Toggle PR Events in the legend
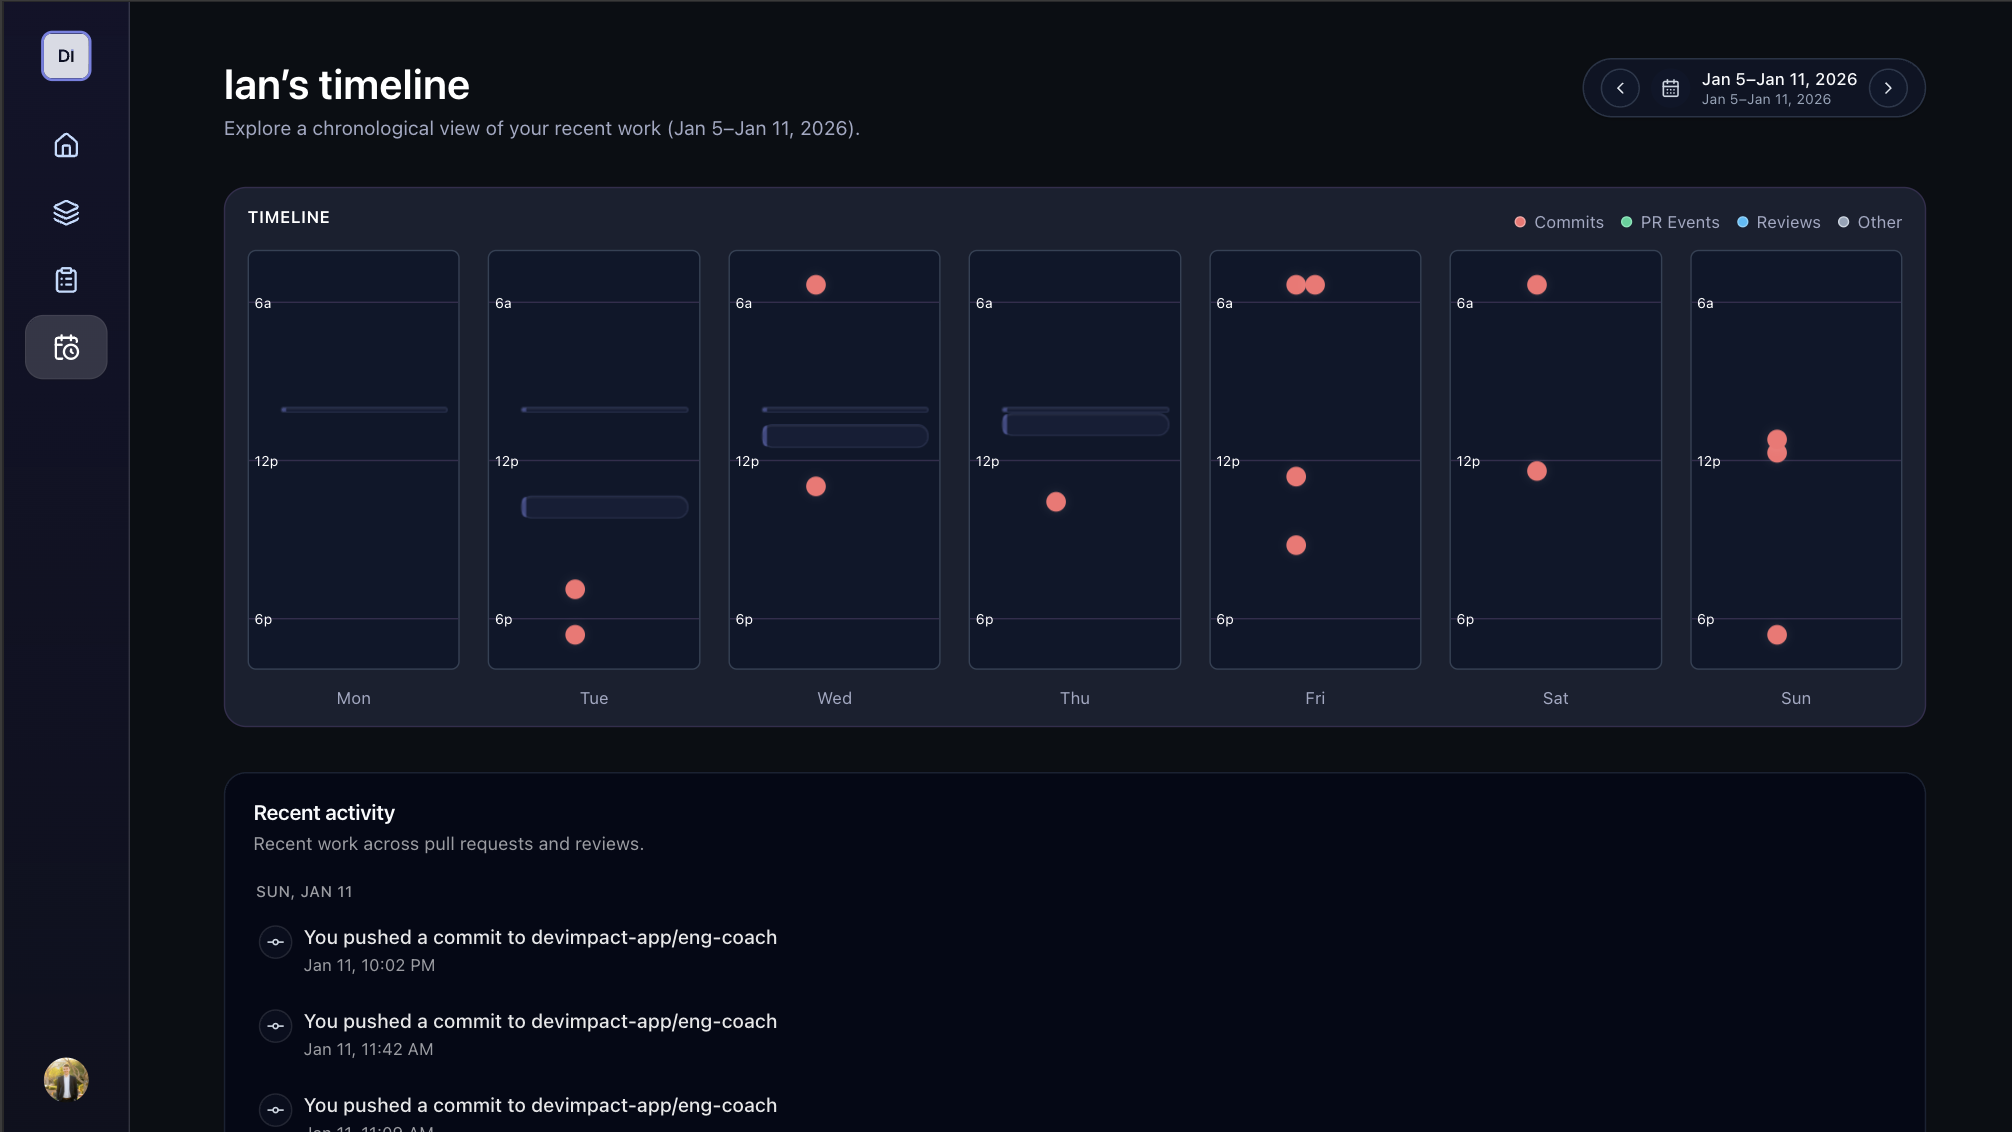The width and height of the screenshot is (2012, 1132). pyautogui.click(x=1670, y=223)
